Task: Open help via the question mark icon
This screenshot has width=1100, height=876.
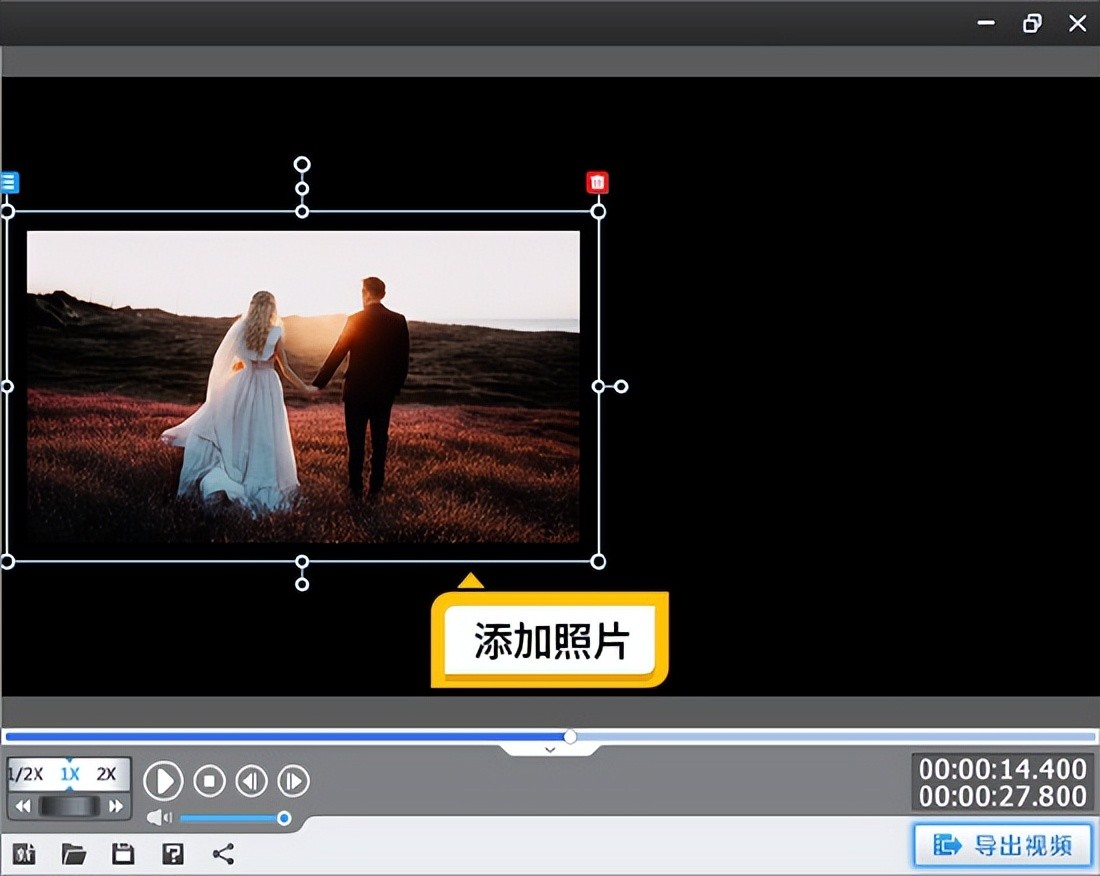Action: (173, 853)
